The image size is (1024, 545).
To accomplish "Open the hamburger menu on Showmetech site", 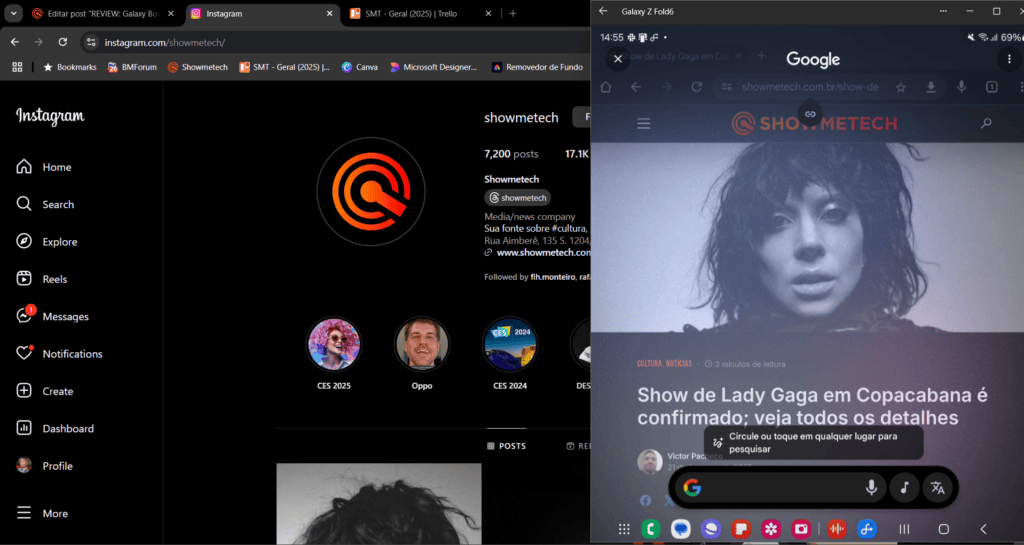I will [x=644, y=123].
